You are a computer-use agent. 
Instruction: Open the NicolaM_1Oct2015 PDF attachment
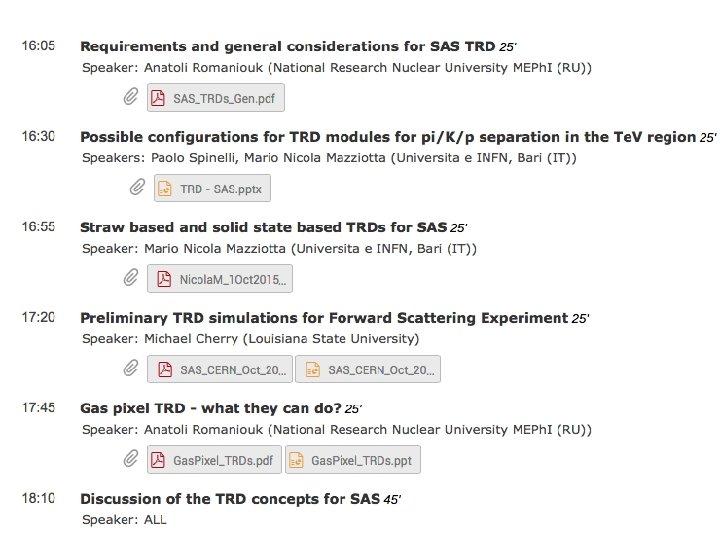point(220,279)
